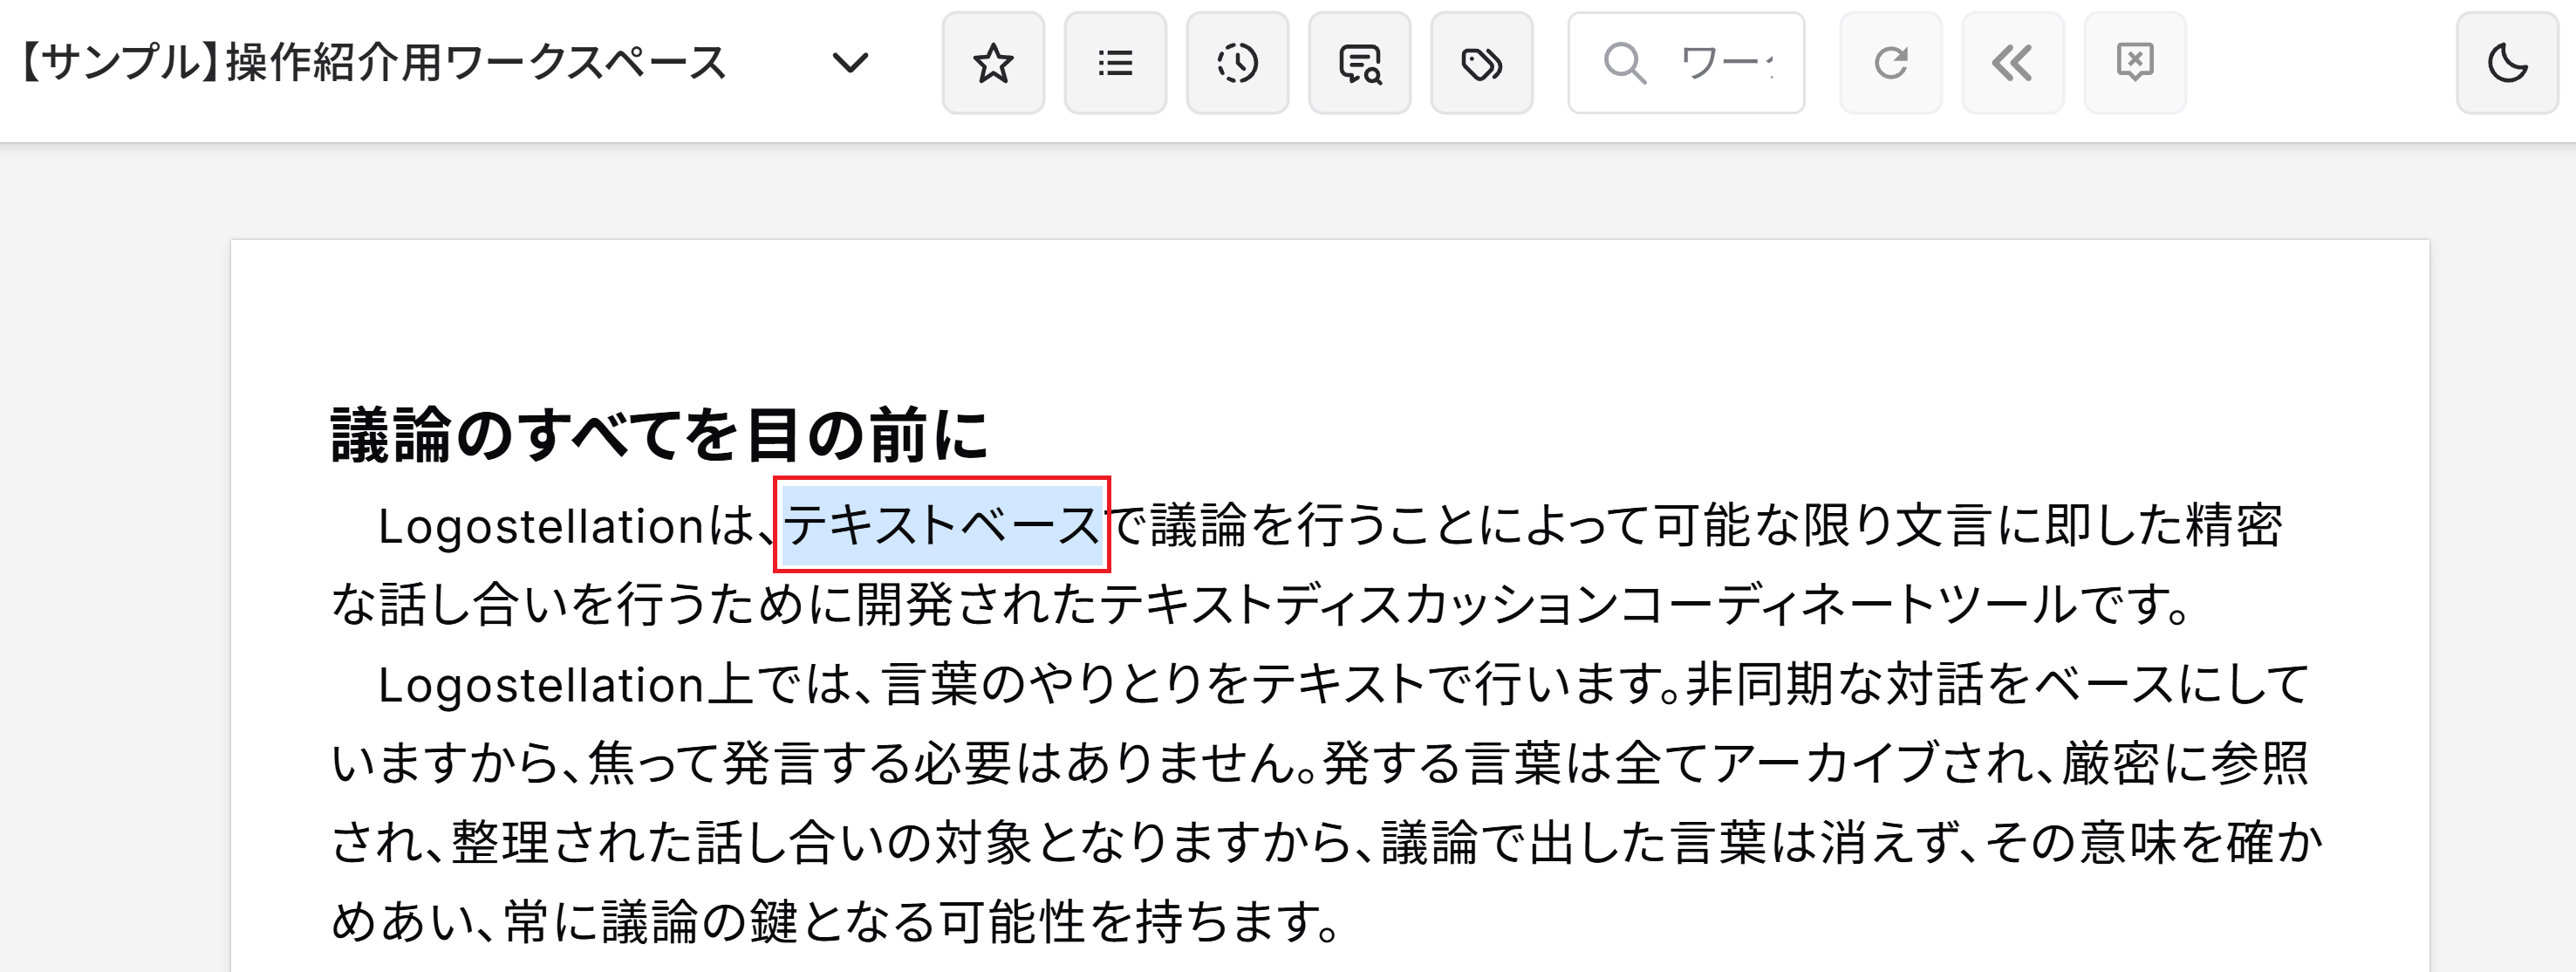Click the heading 議論のすべてを目の前に
Viewport: 2576px width, 972px height.
[659, 435]
